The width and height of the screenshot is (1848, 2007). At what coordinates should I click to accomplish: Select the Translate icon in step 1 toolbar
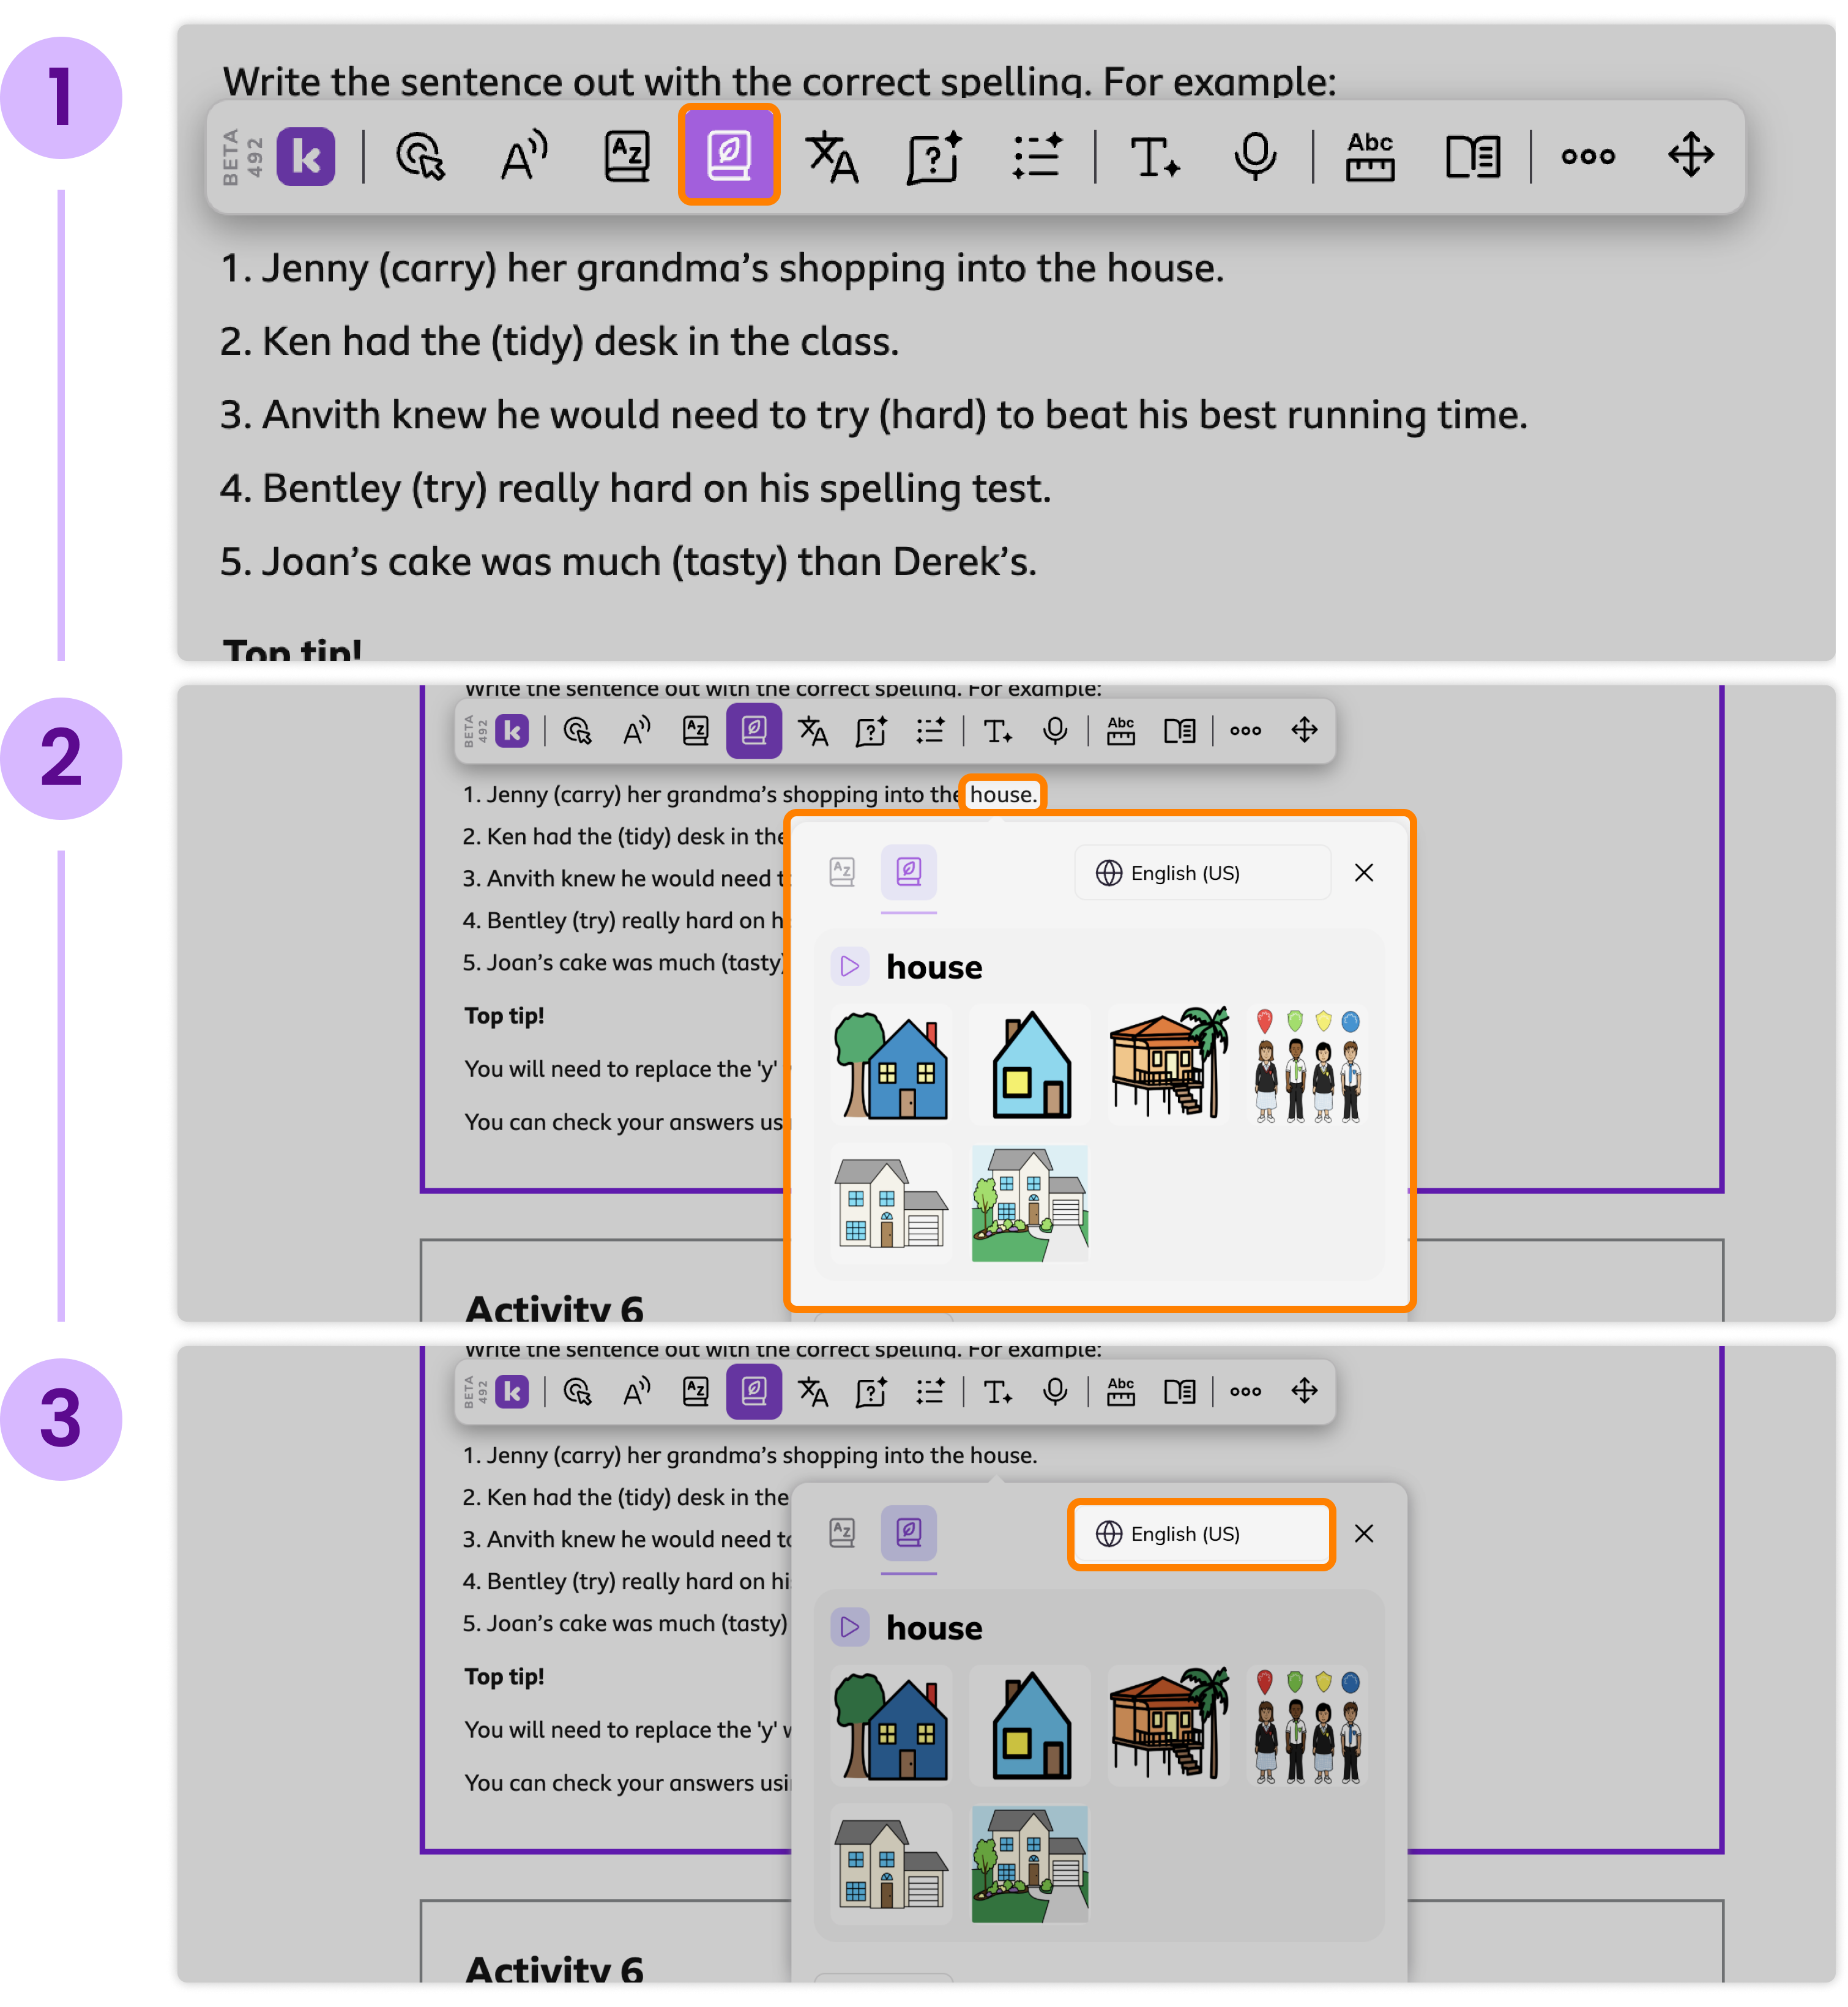(832, 156)
